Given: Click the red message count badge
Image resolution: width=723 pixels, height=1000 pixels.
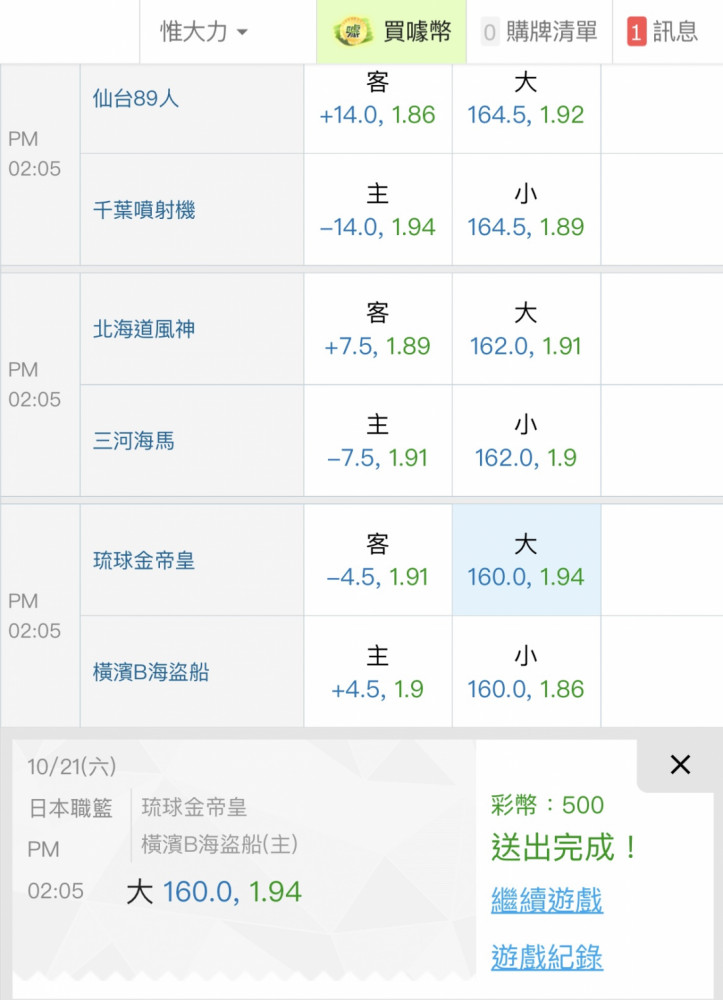Looking at the screenshot, I should click(x=636, y=32).
